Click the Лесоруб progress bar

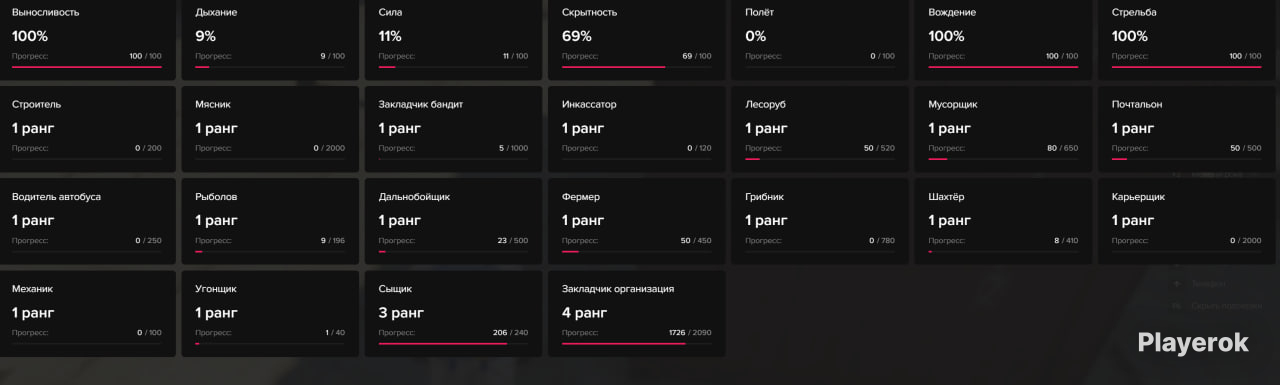(x=820, y=159)
